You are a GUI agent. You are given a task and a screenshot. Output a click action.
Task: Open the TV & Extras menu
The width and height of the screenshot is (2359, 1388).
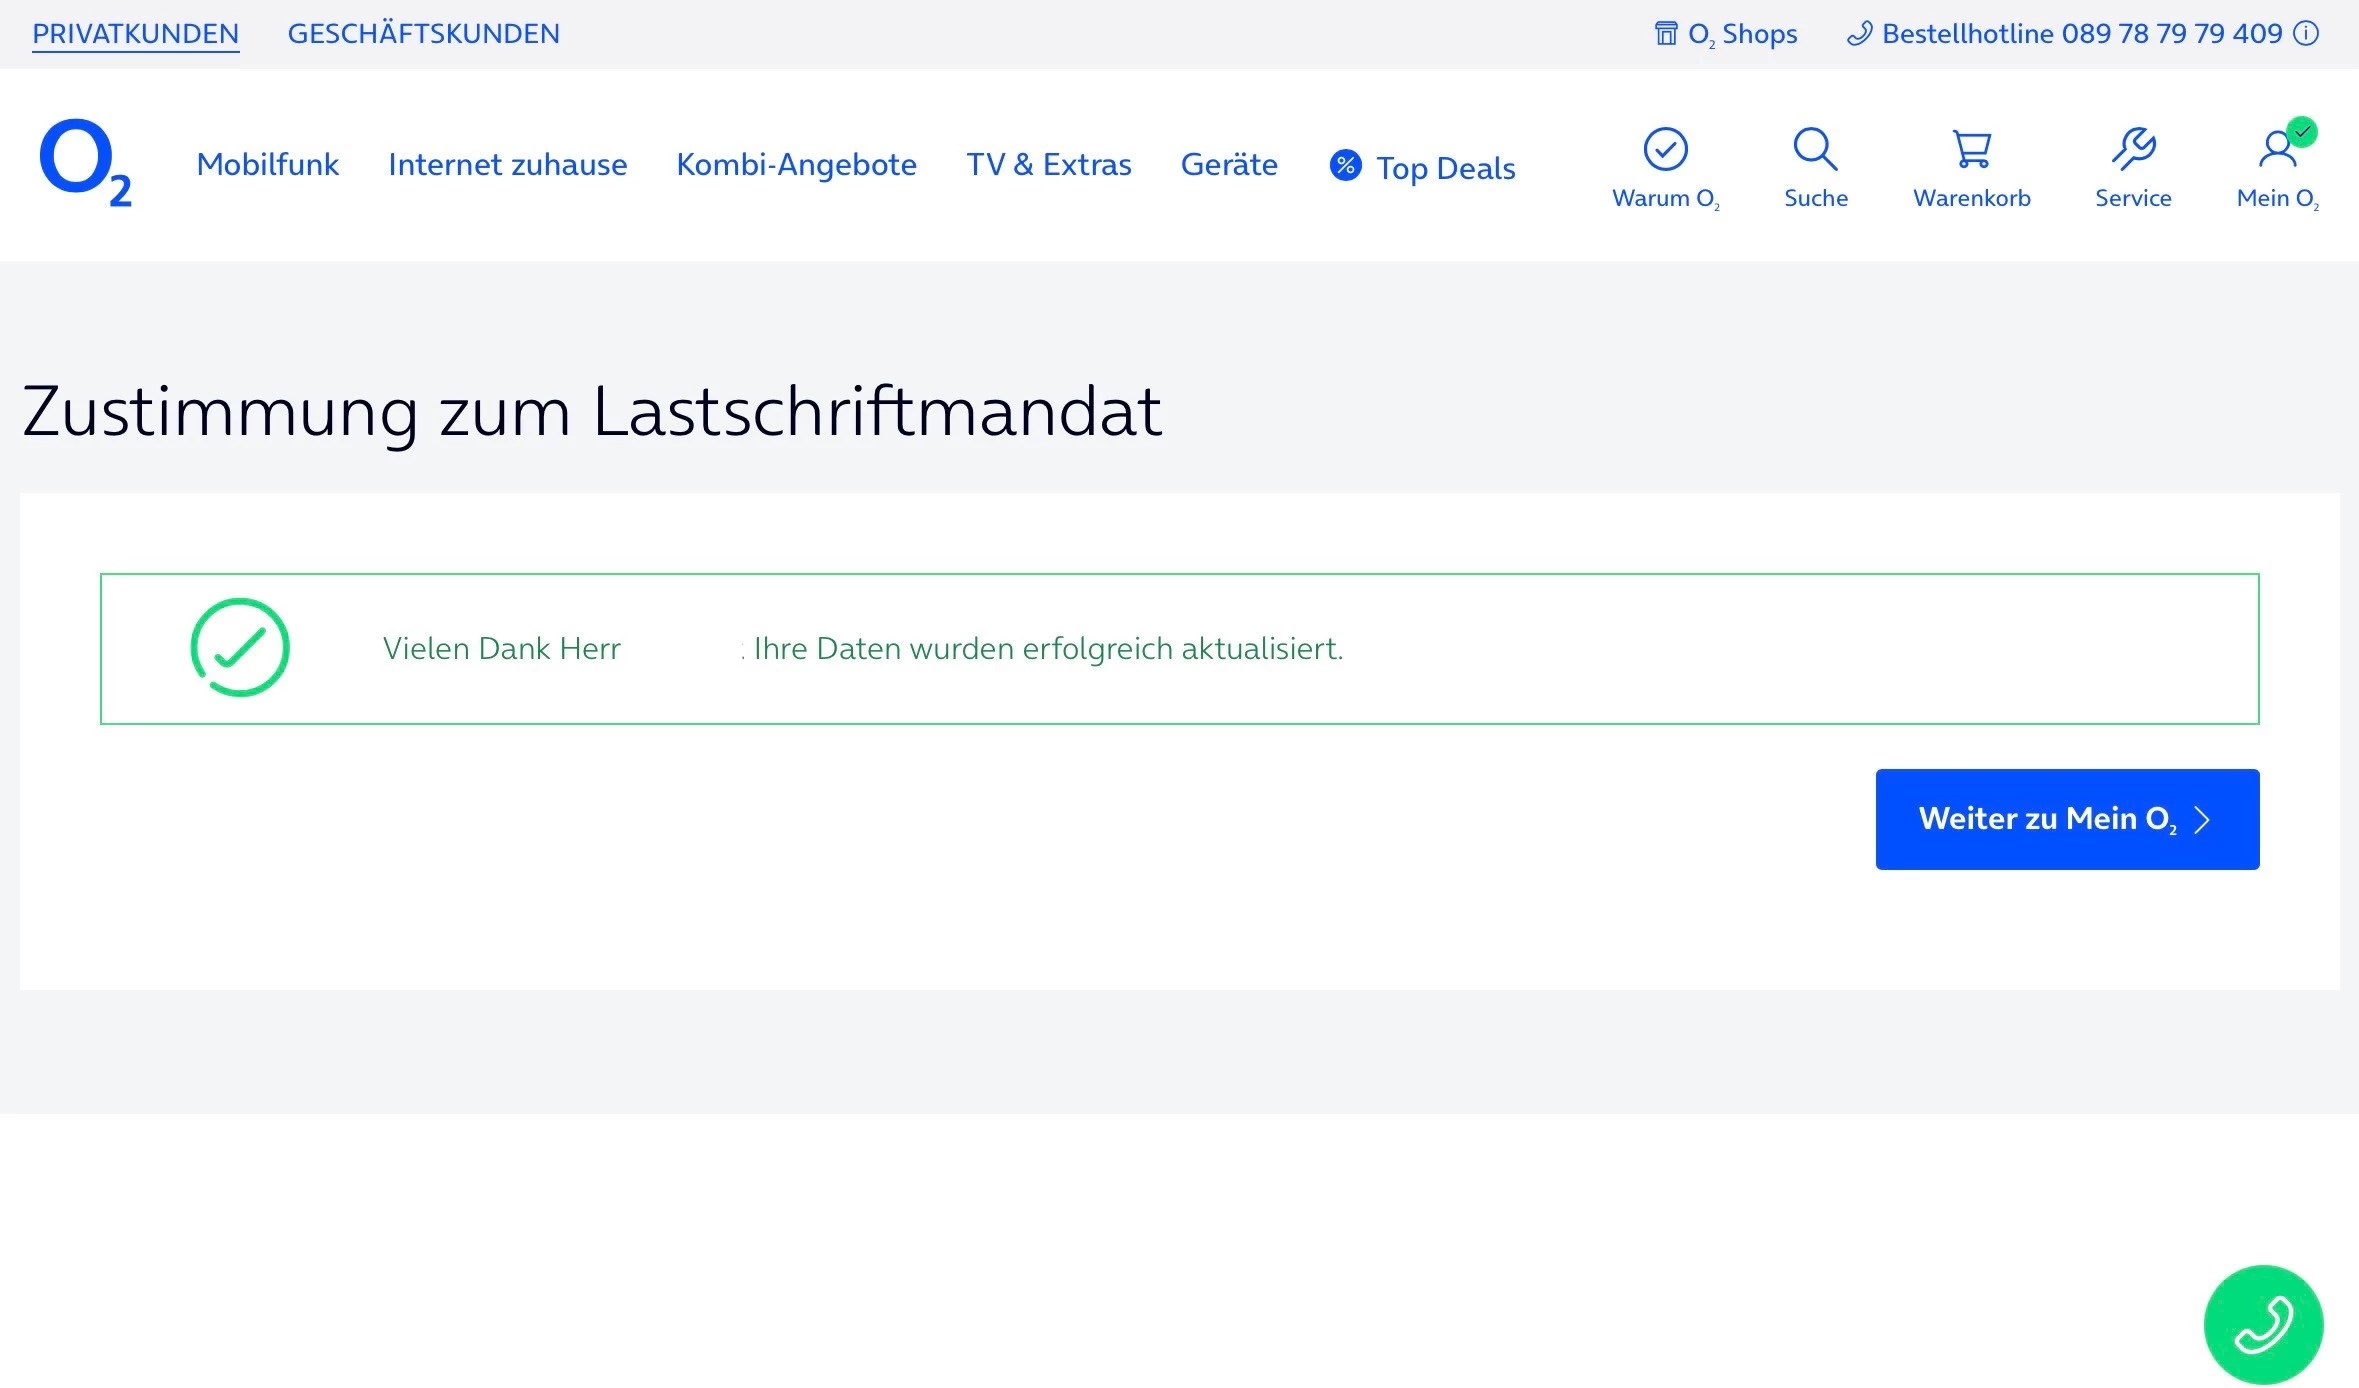point(1048,164)
